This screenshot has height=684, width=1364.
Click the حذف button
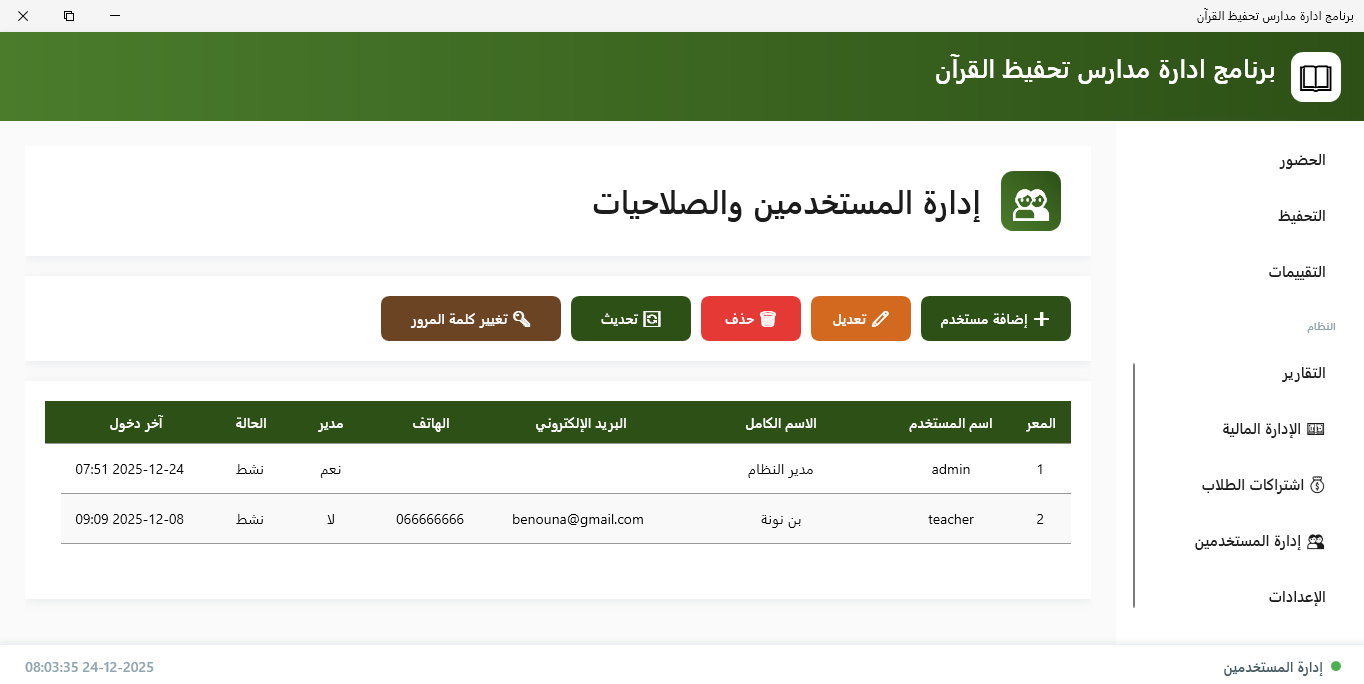[750, 318]
